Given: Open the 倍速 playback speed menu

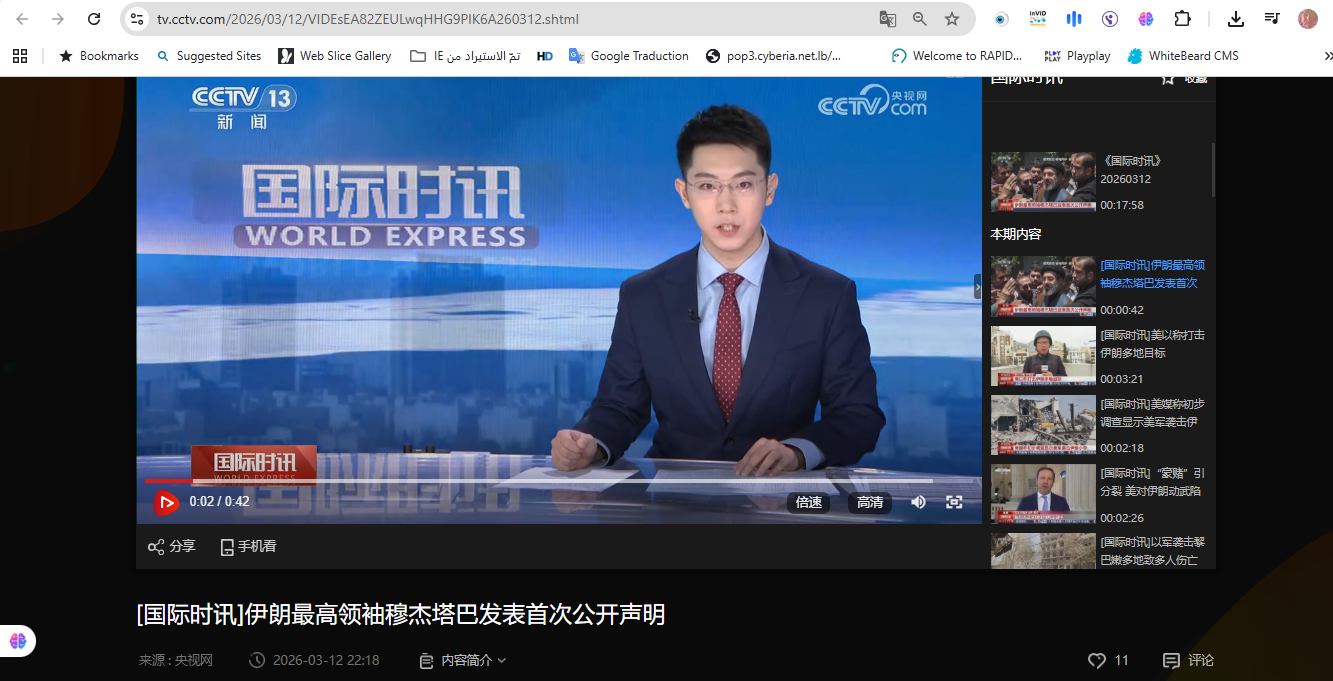Looking at the screenshot, I should click(x=809, y=502).
